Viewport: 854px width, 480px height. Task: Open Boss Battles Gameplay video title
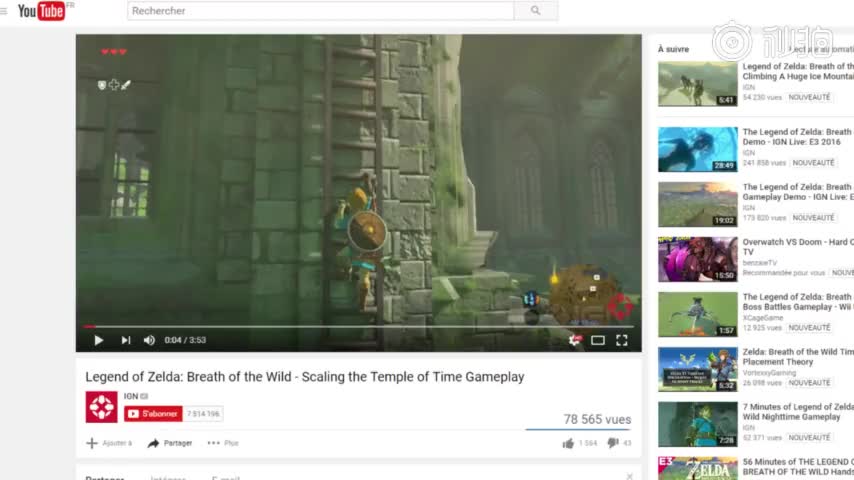[x=798, y=302]
